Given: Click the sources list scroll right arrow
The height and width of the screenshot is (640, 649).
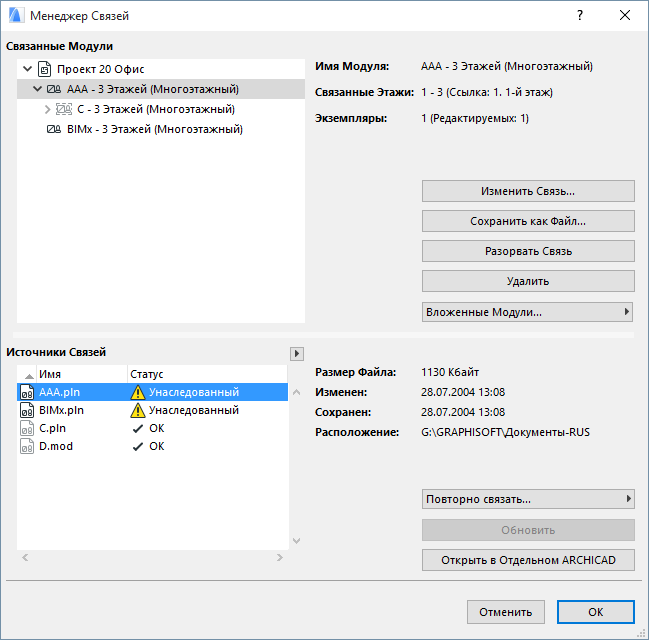Looking at the screenshot, I should click(x=280, y=558).
